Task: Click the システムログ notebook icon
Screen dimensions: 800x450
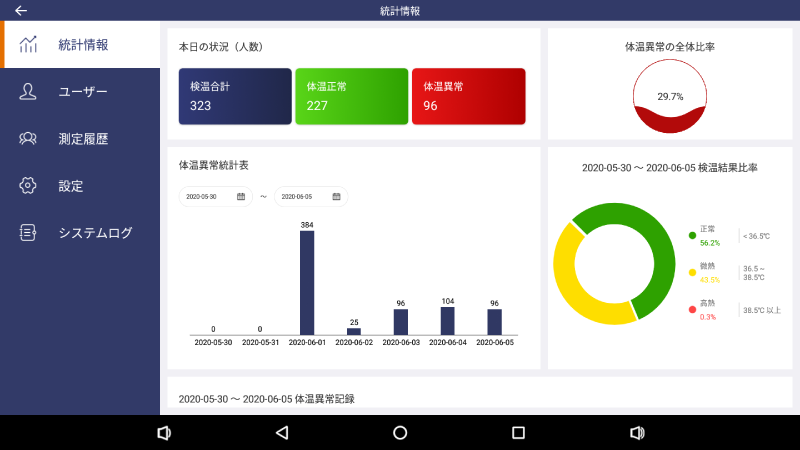Action: pos(29,233)
